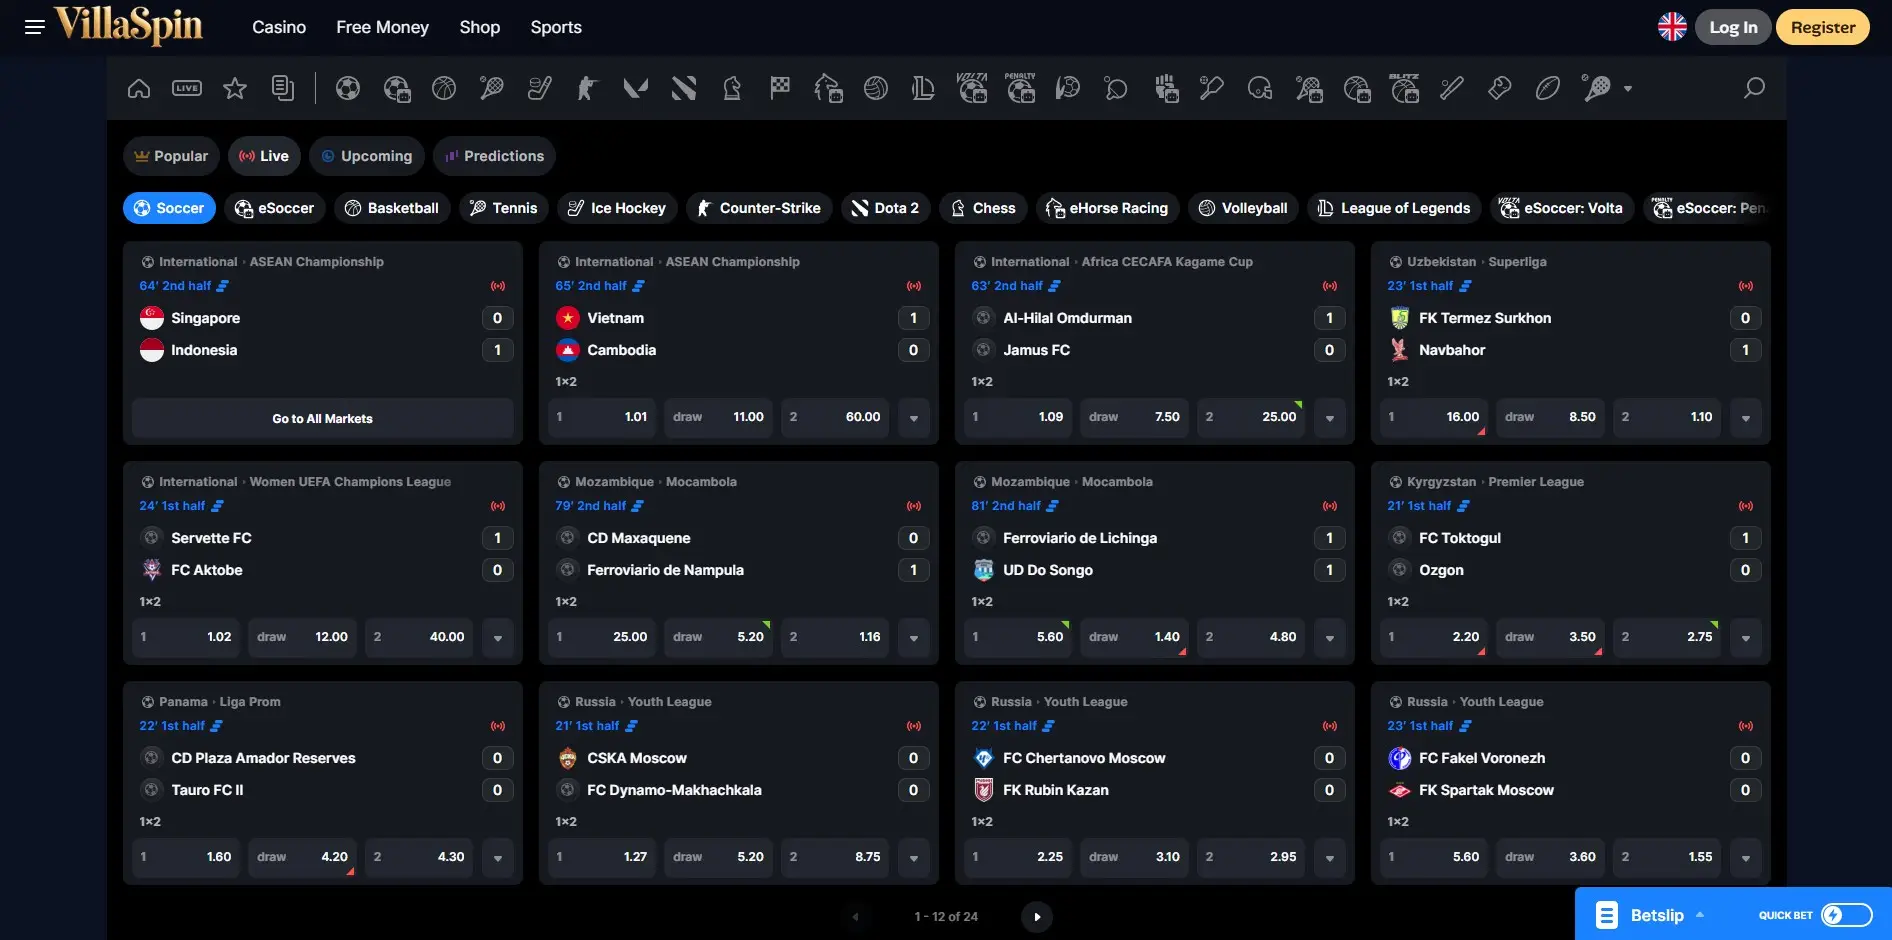Pick draw at 3.10 for Chertanovo vs Rubin
This screenshot has height=940, width=1892.
tap(1134, 858)
